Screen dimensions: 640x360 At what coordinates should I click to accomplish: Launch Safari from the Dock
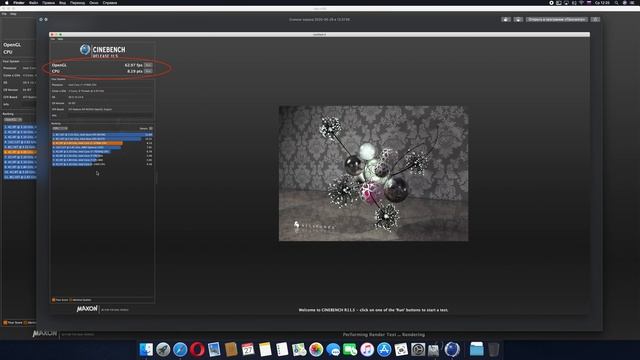click(180, 349)
